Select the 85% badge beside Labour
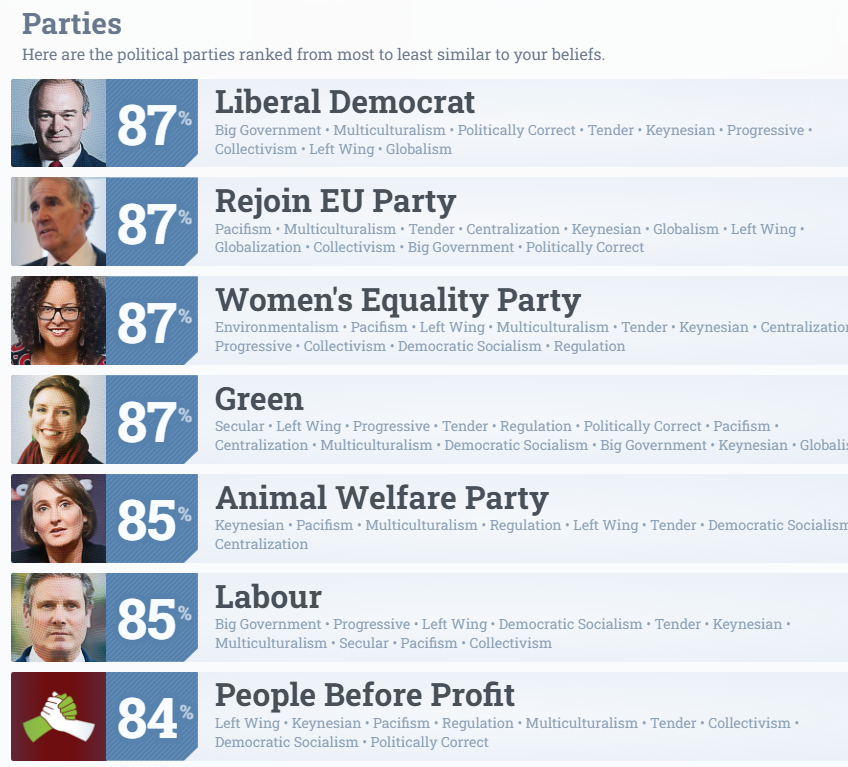 click(x=152, y=618)
